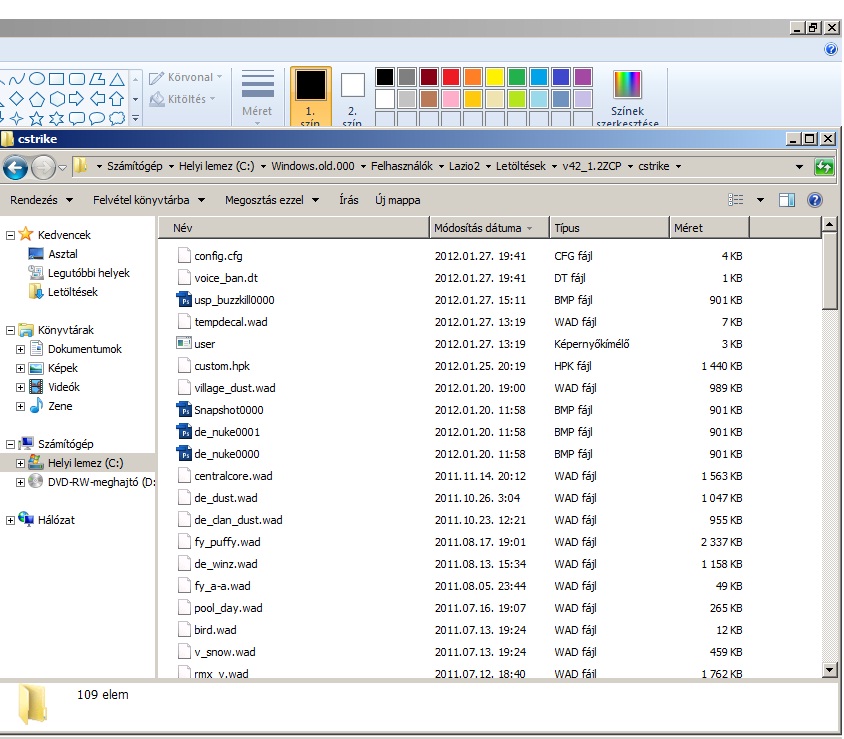This screenshot has width=844, height=739.
Task: Open the Körvonal outline dropdown in Paint
Action: (186, 78)
